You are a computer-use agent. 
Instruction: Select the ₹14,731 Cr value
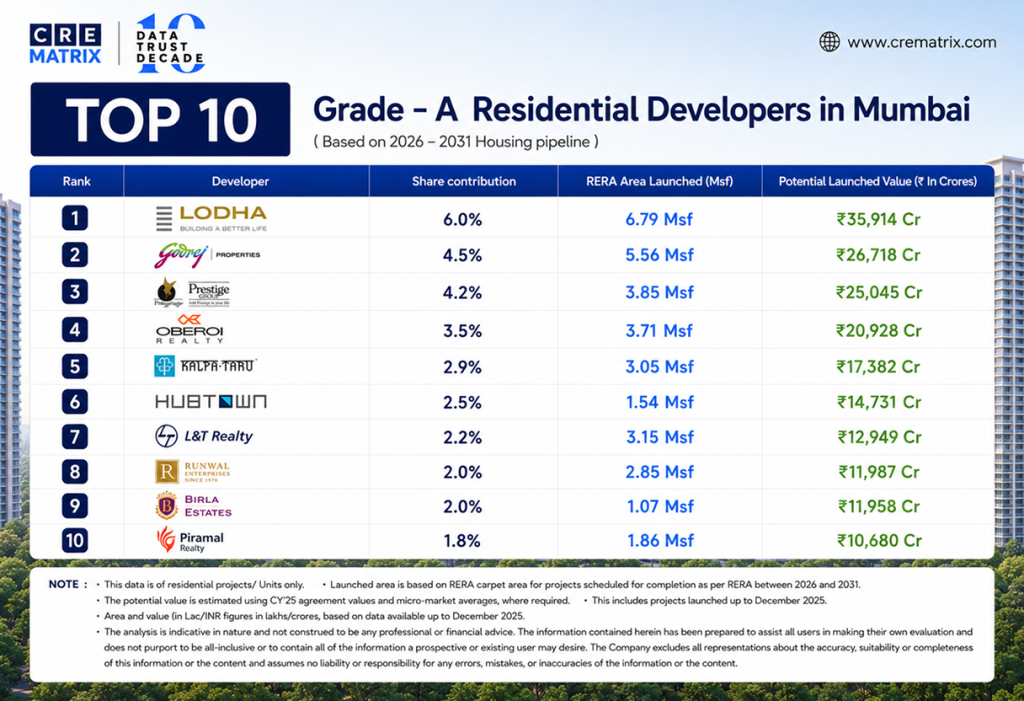879,402
